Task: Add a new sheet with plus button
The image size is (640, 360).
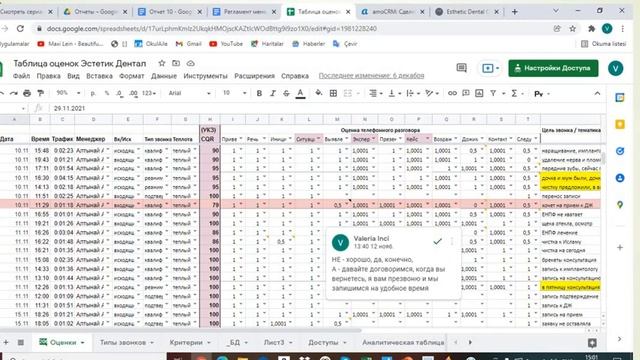Action: 6,342
